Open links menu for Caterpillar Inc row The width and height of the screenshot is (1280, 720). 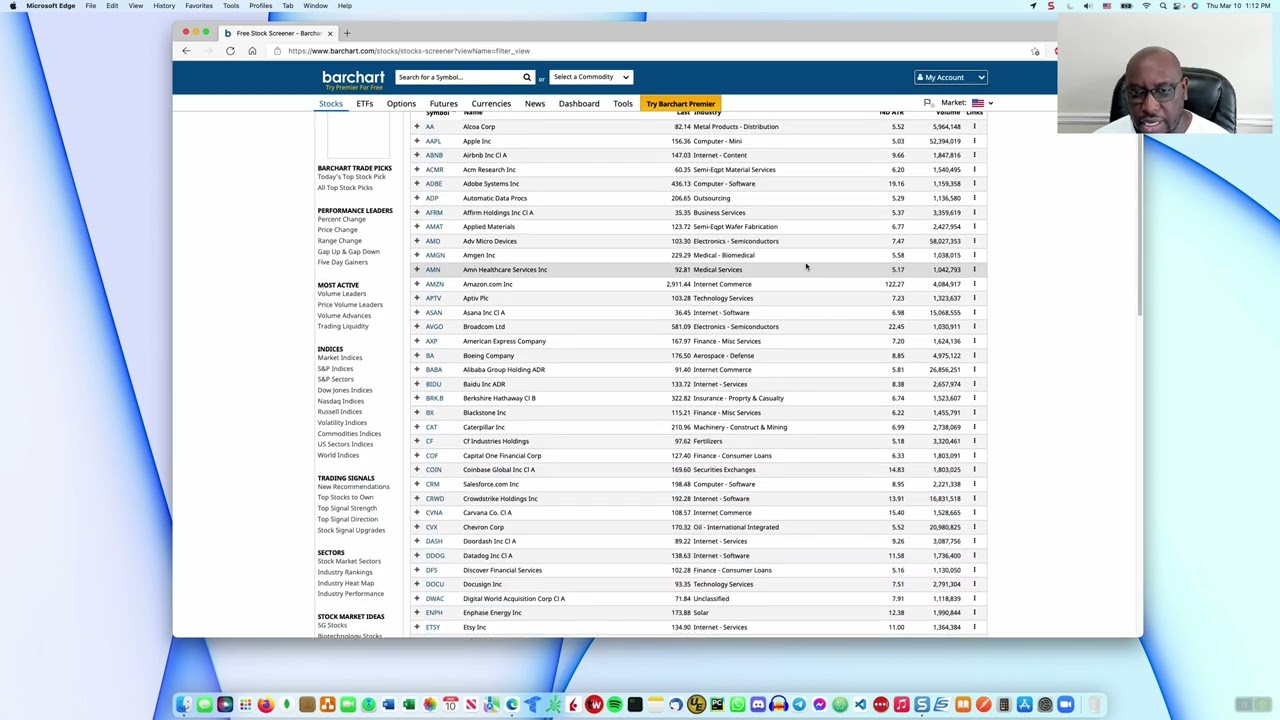click(x=974, y=427)
